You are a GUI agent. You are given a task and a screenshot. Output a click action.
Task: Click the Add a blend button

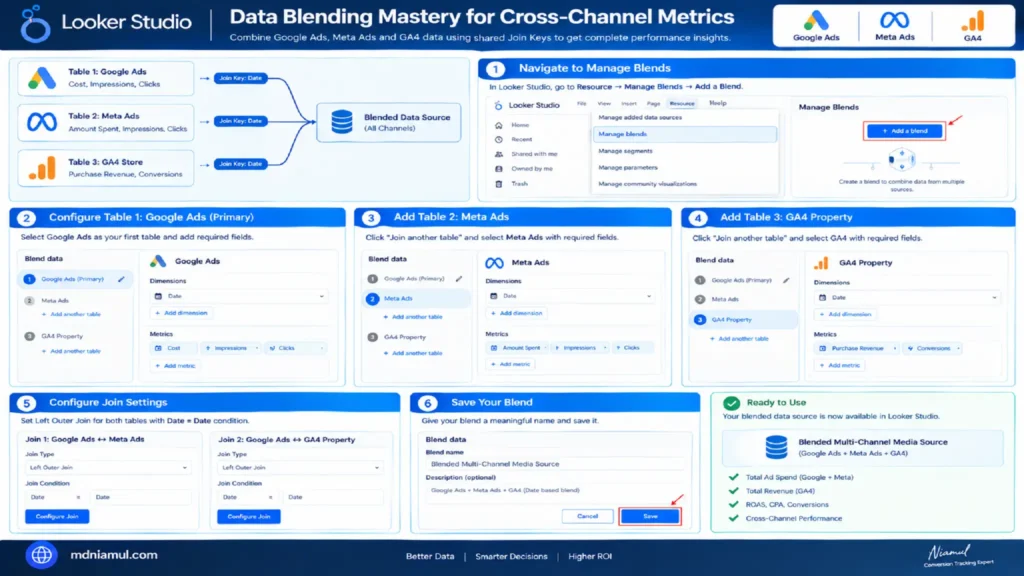click(x=904, y=131)
